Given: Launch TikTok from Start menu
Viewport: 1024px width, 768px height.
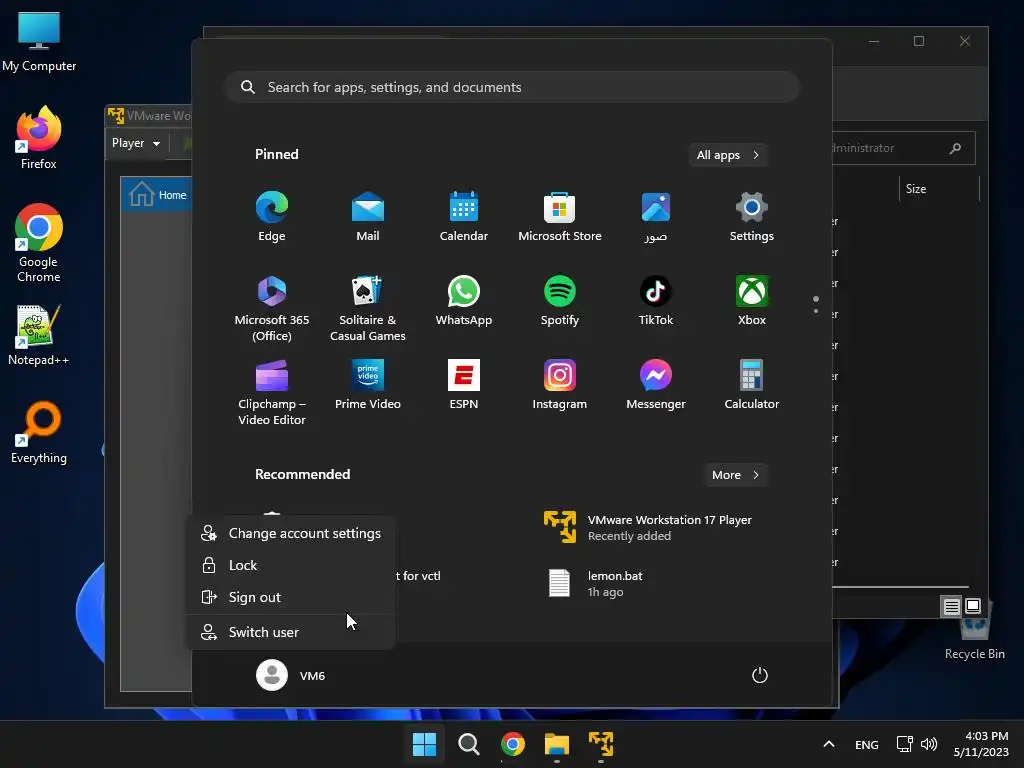Looking at the screenshot, I should click(x=656, y=300).
